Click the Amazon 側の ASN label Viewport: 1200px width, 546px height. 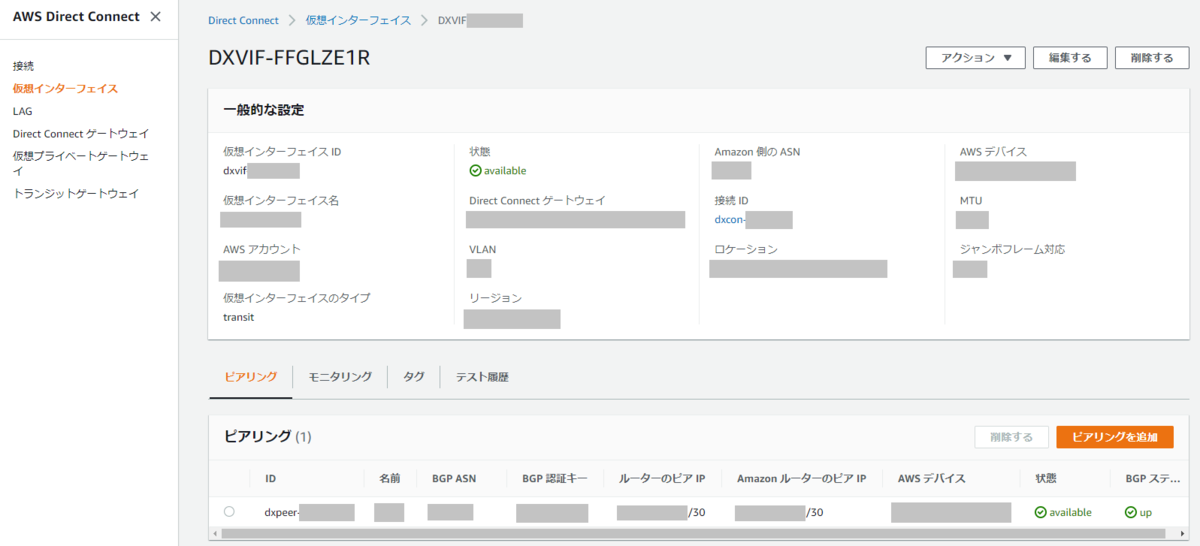(757, 152)
